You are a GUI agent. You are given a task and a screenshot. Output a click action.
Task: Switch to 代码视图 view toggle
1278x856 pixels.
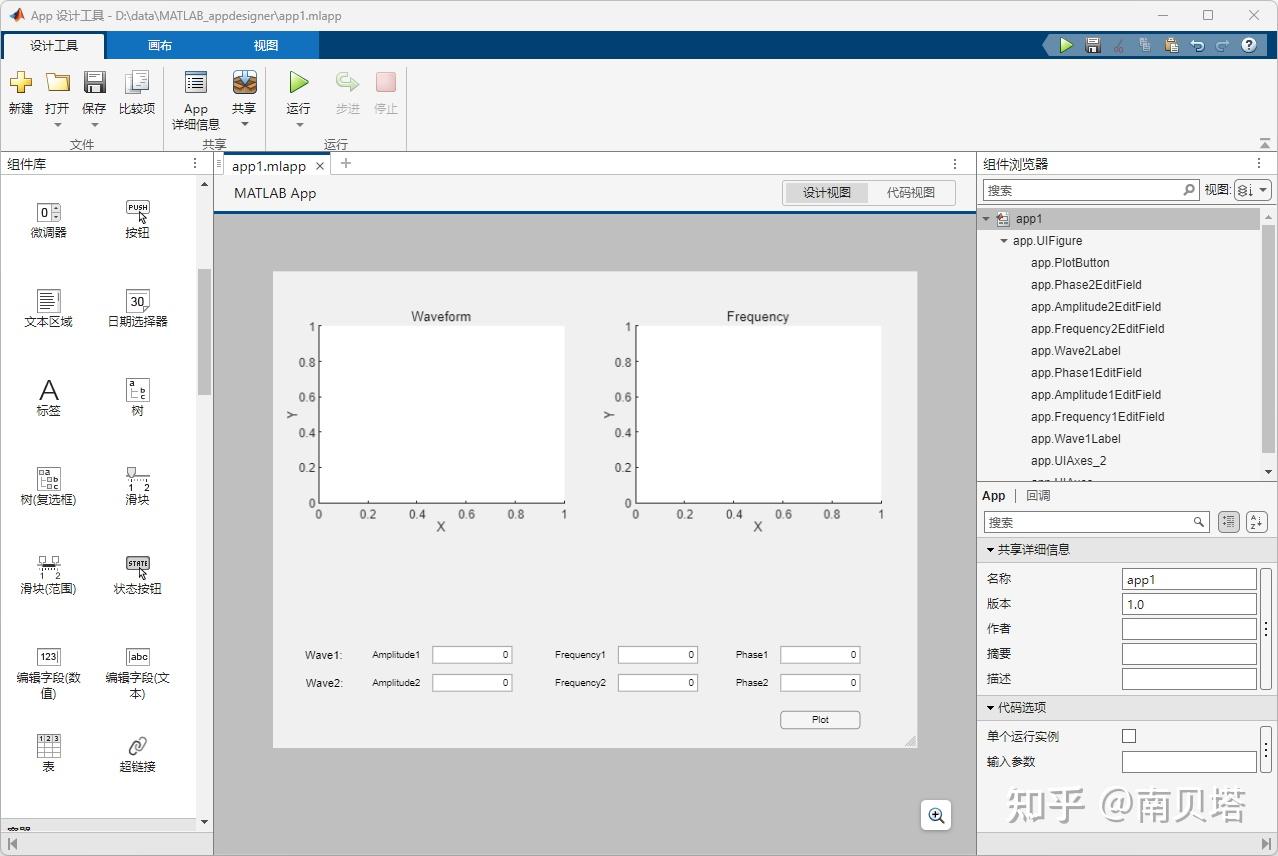point(911,193)
